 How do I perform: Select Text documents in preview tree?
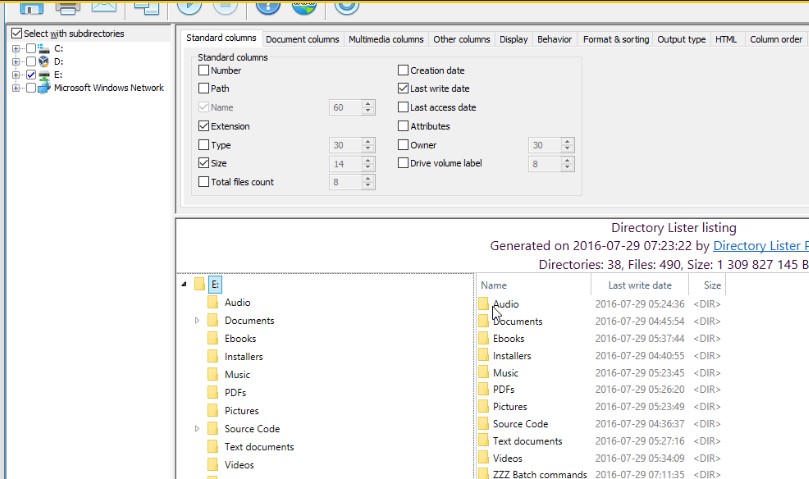point(259,447)
